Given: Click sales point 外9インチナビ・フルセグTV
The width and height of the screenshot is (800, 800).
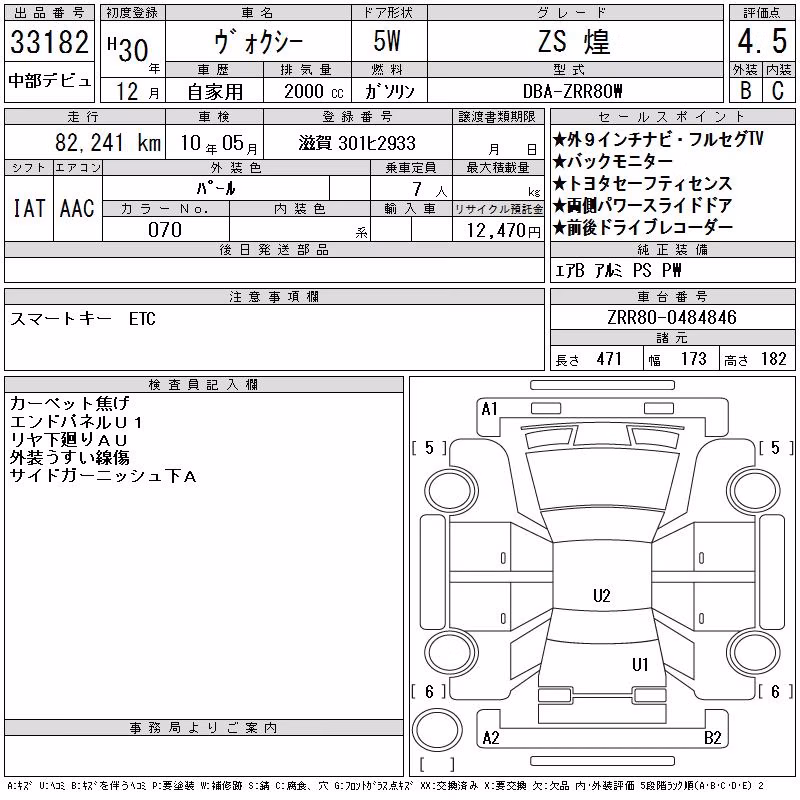Looking at the screenshot, I should click(x=658, y=139).
